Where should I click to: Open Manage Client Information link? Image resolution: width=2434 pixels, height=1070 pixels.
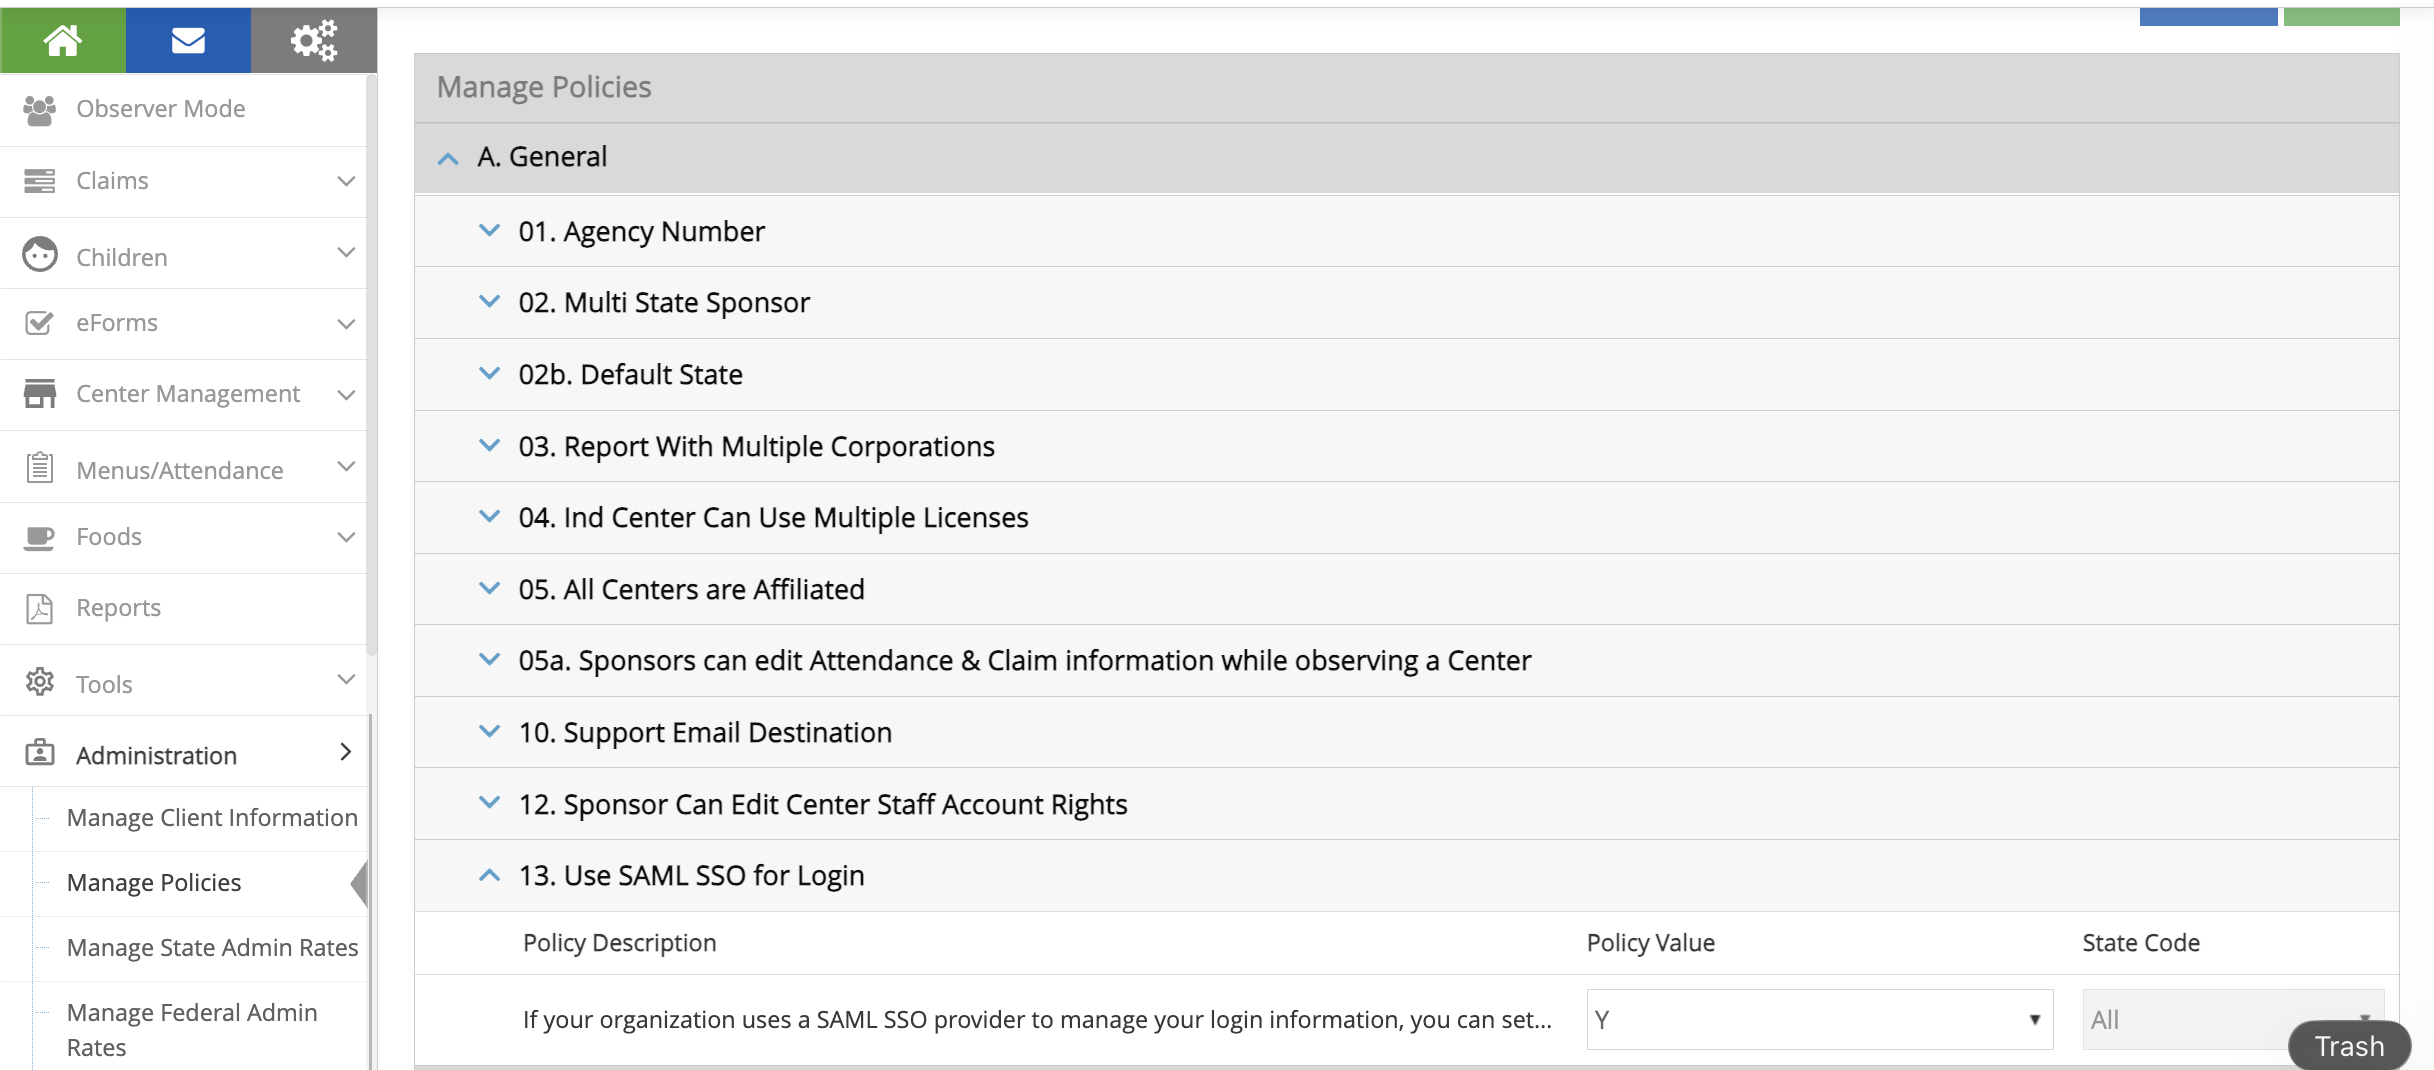pyautogui.click(x=212, y=818)
